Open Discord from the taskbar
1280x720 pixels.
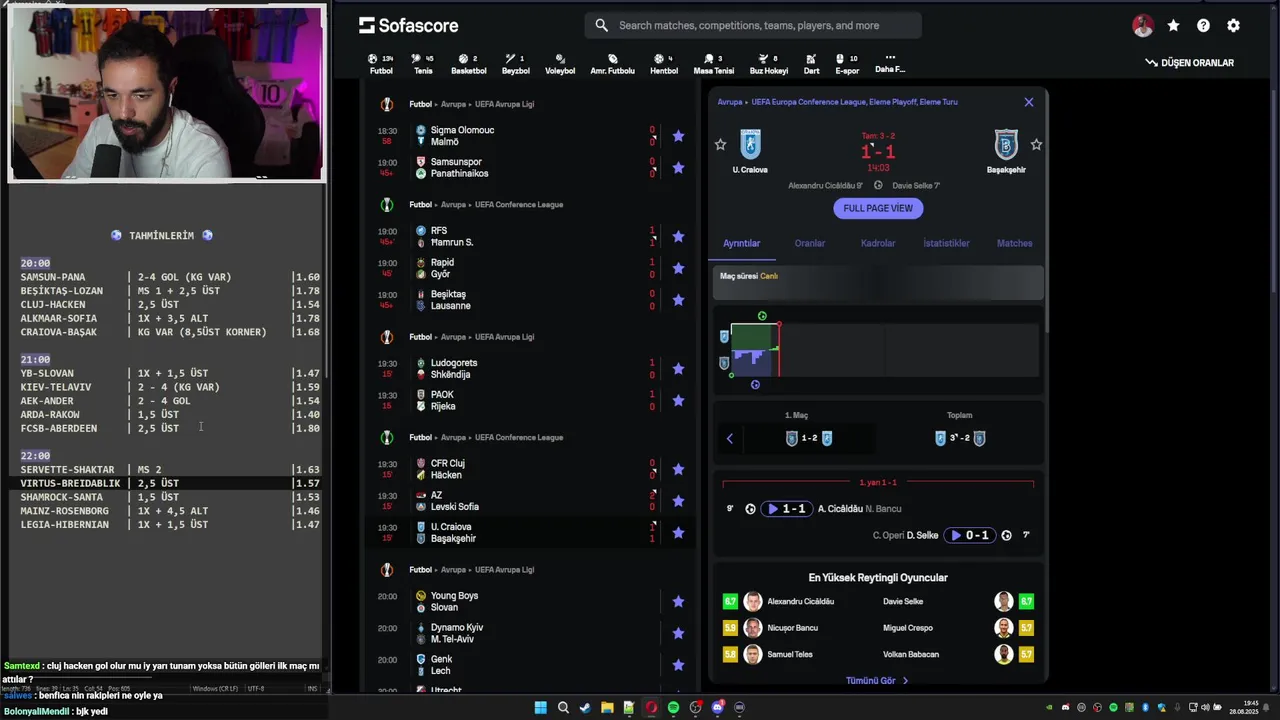[717, 708]
